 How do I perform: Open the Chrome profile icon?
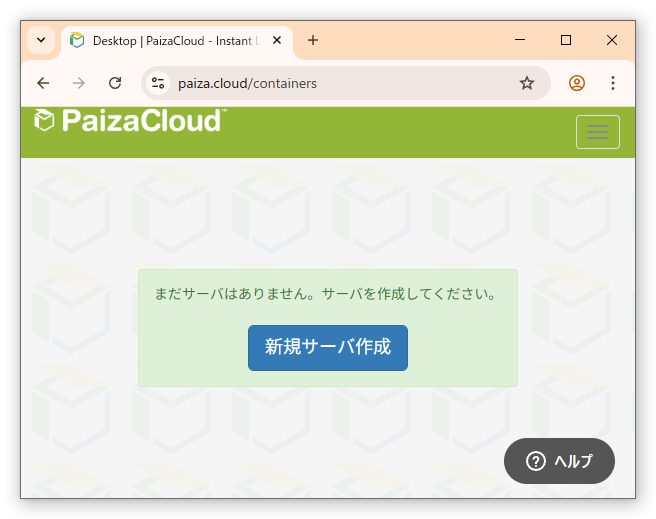(x=577, y=83)
